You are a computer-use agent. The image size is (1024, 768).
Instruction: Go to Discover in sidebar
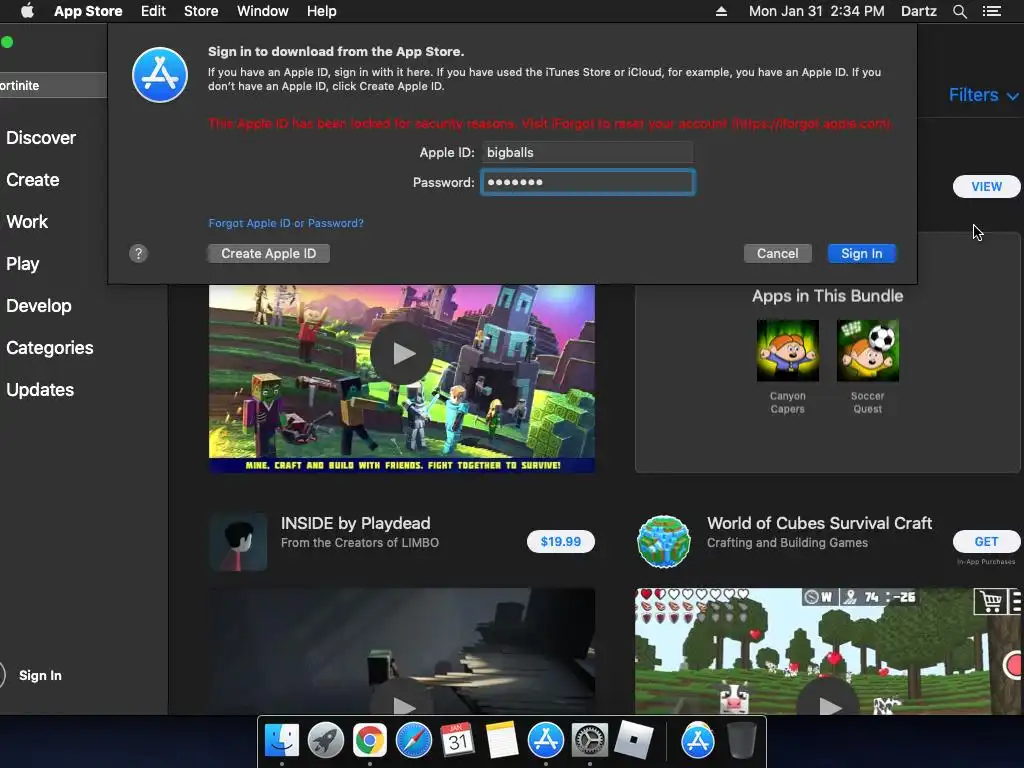(41, 138)
